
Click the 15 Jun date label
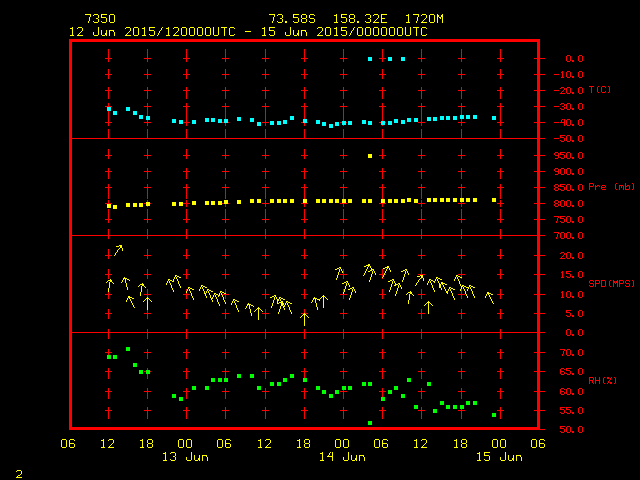pyautogui.click(x=498, y=457)
